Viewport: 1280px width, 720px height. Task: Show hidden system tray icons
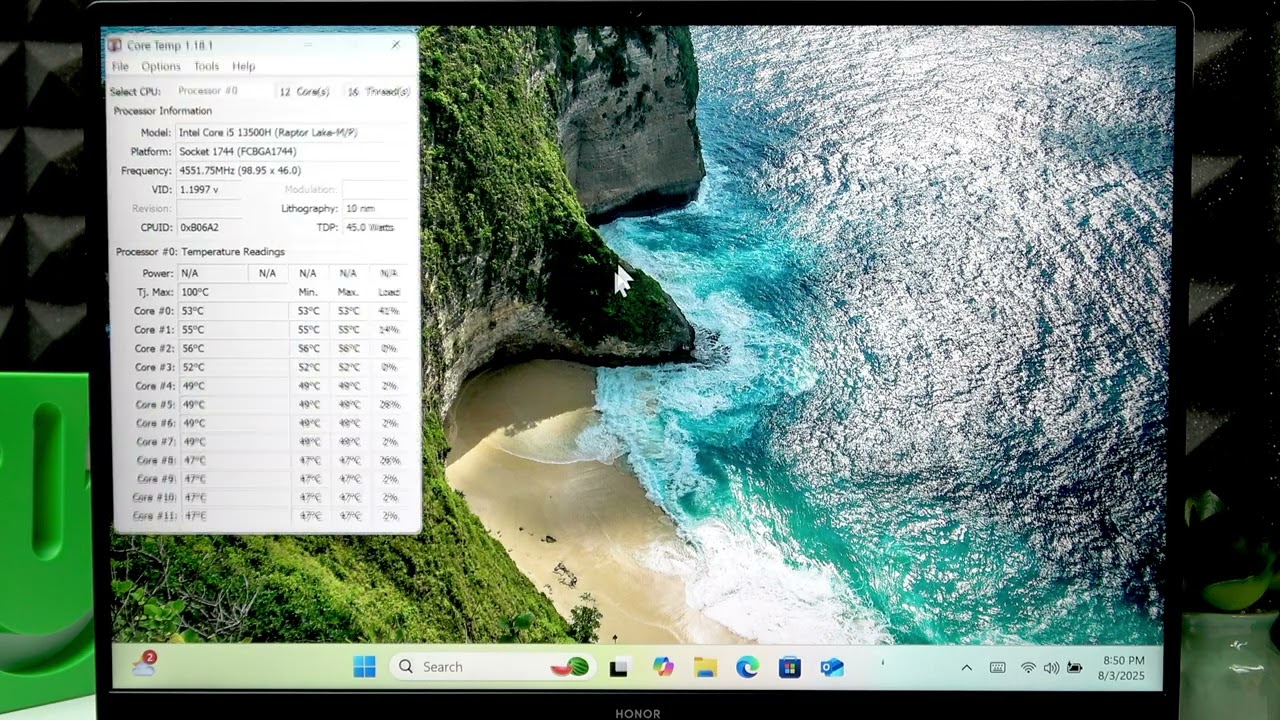[966, 668]
